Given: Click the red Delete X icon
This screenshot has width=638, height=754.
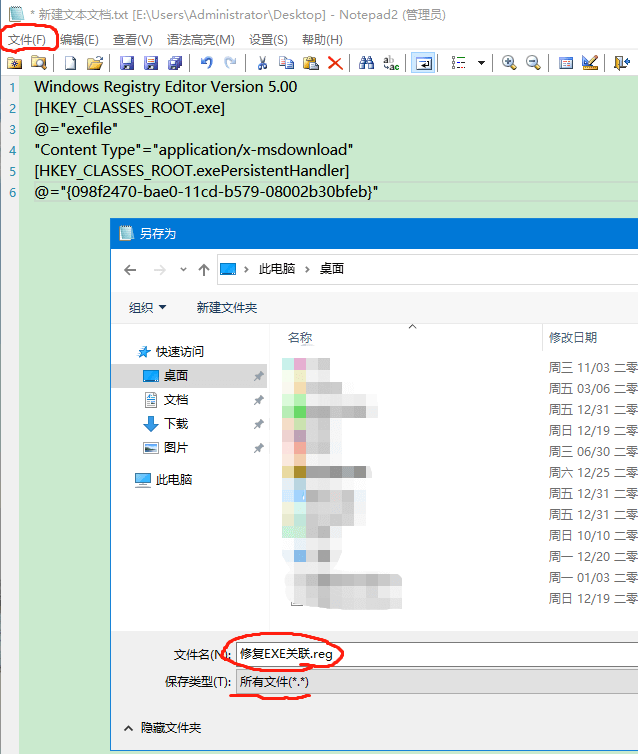Looking at the screenshot, I should (335, 63).
